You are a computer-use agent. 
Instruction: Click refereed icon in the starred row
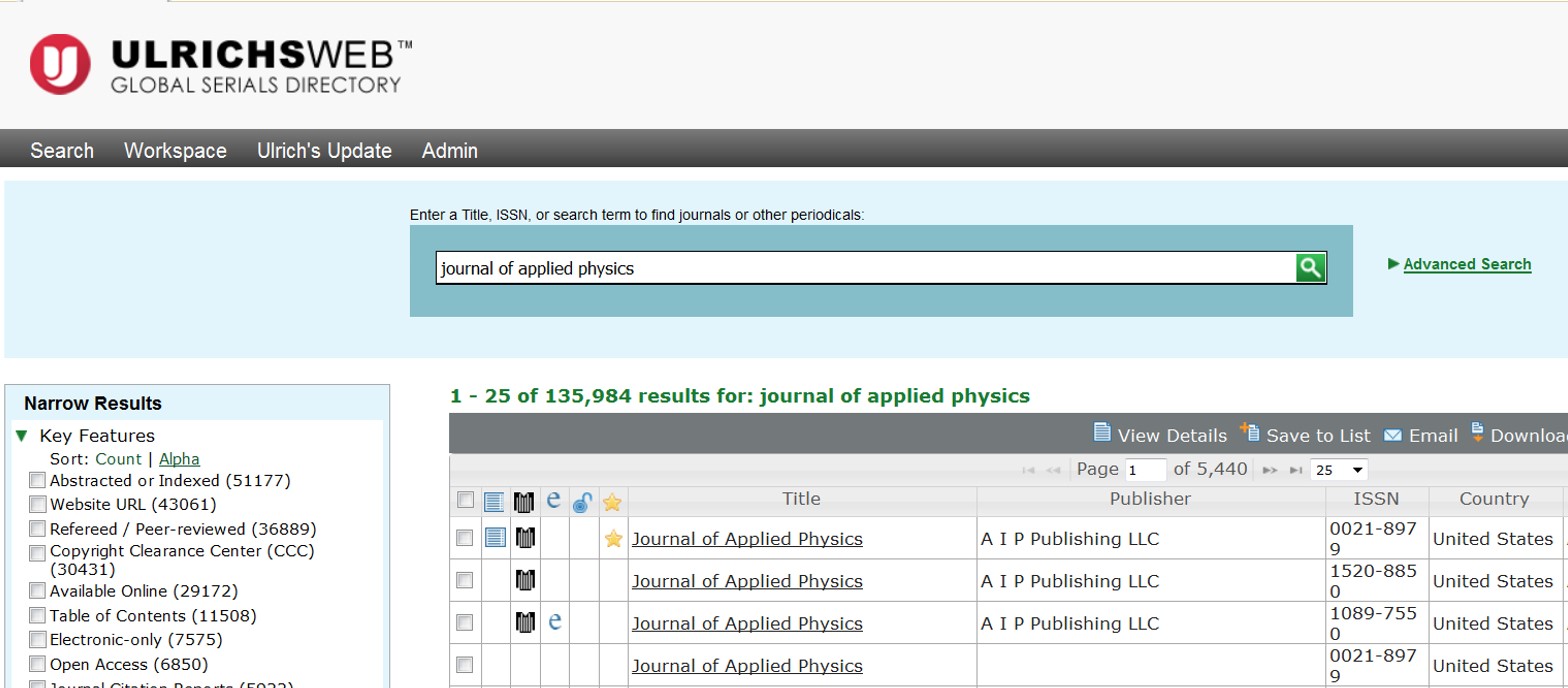coord(524,538)
